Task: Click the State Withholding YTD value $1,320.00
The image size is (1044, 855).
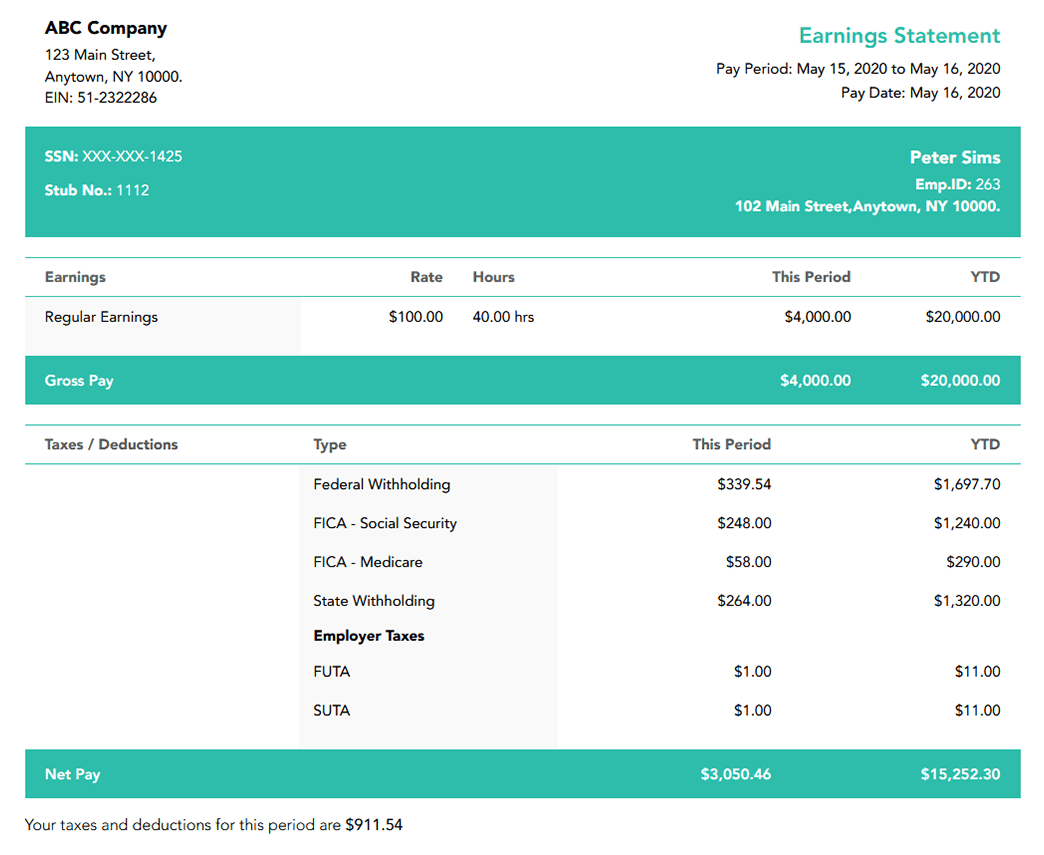Action: (966, 601)
